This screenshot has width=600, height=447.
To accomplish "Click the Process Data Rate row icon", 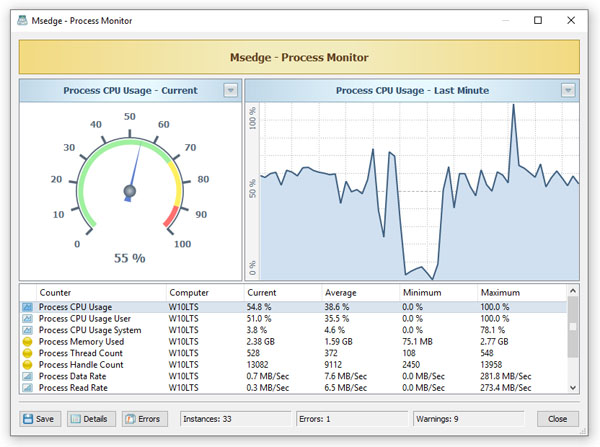I will coord(28,376).
